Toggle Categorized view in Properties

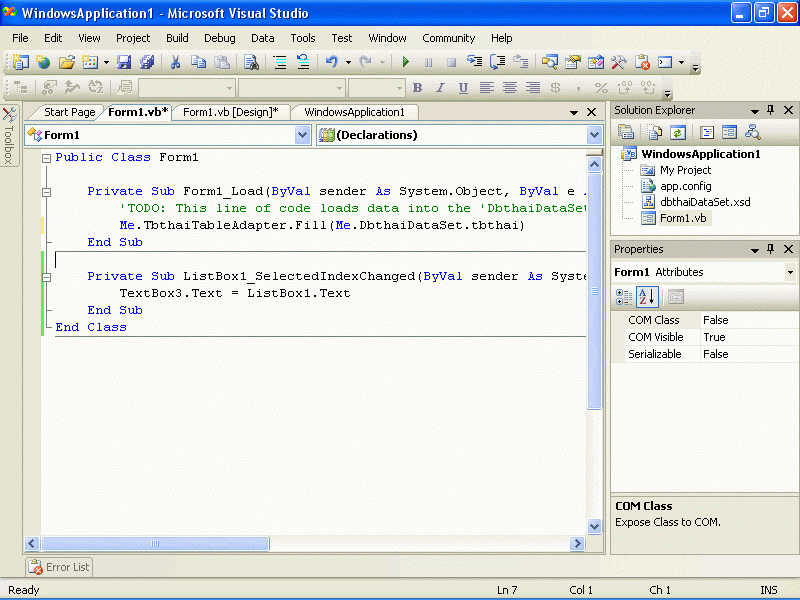(x=624, y=297)
